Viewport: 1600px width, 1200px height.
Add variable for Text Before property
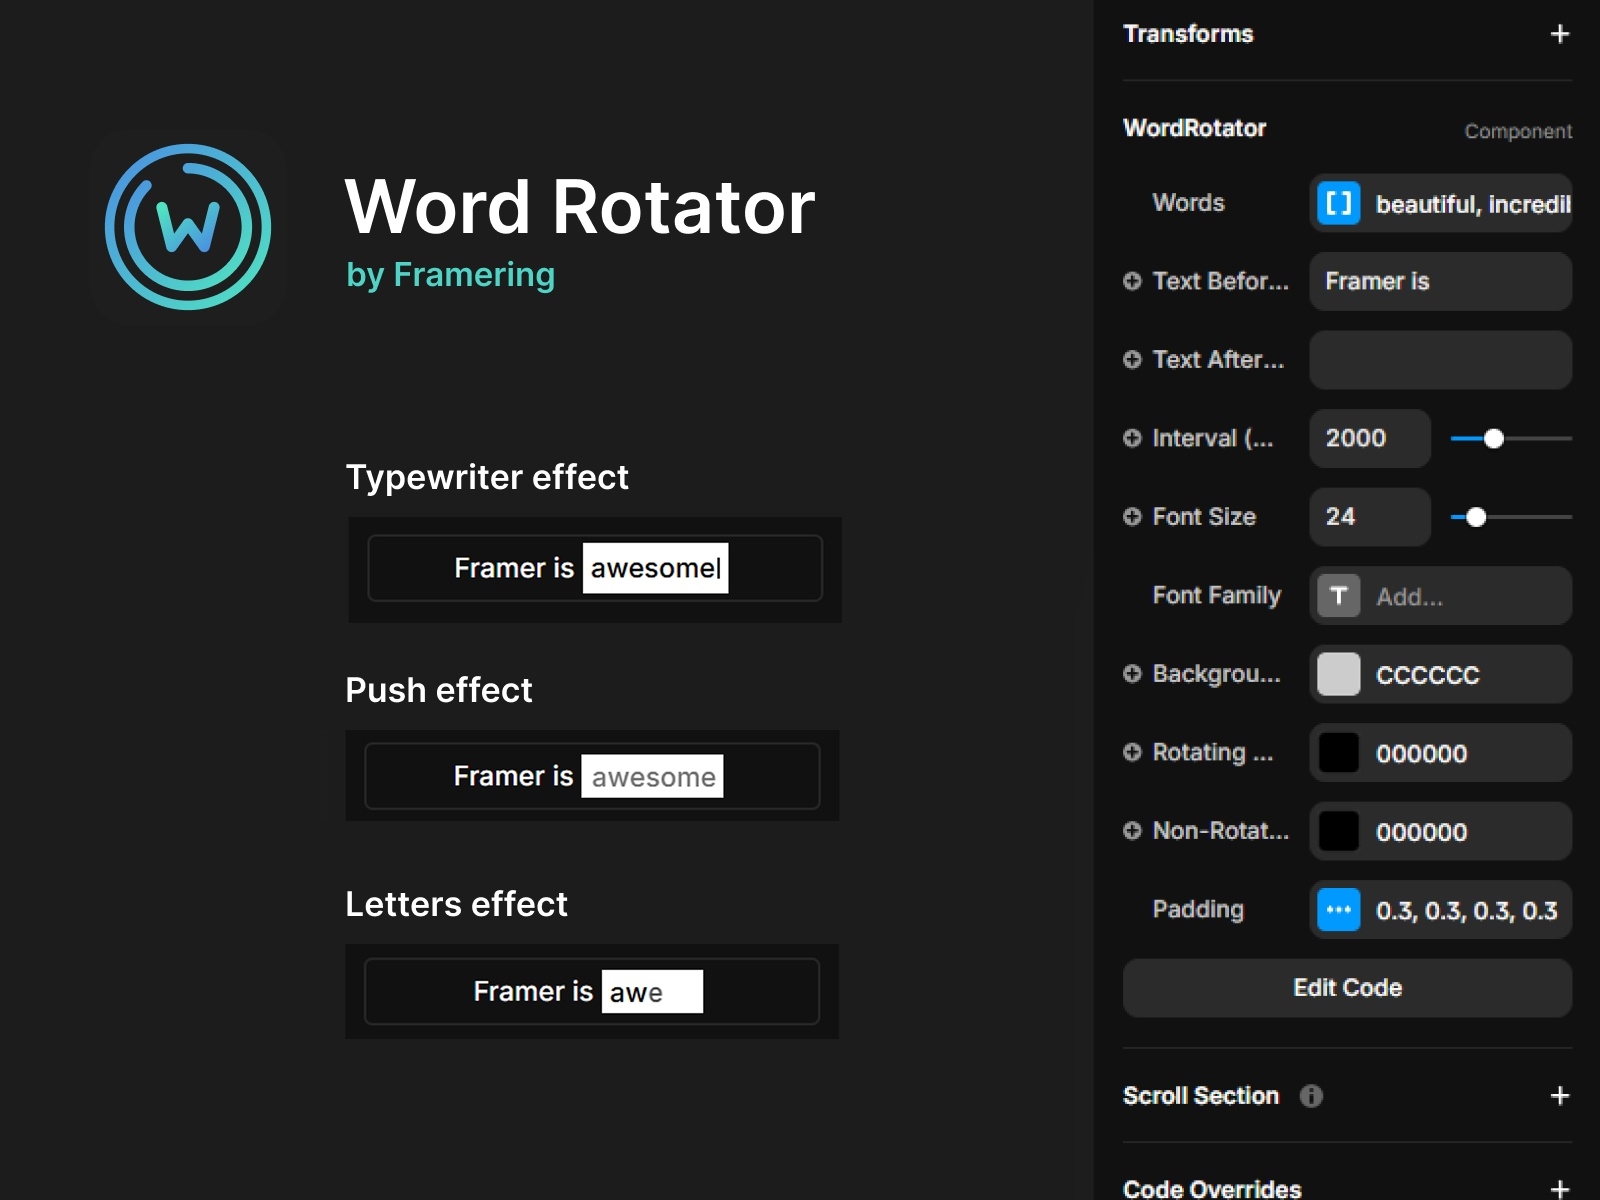pos(1132,281)
